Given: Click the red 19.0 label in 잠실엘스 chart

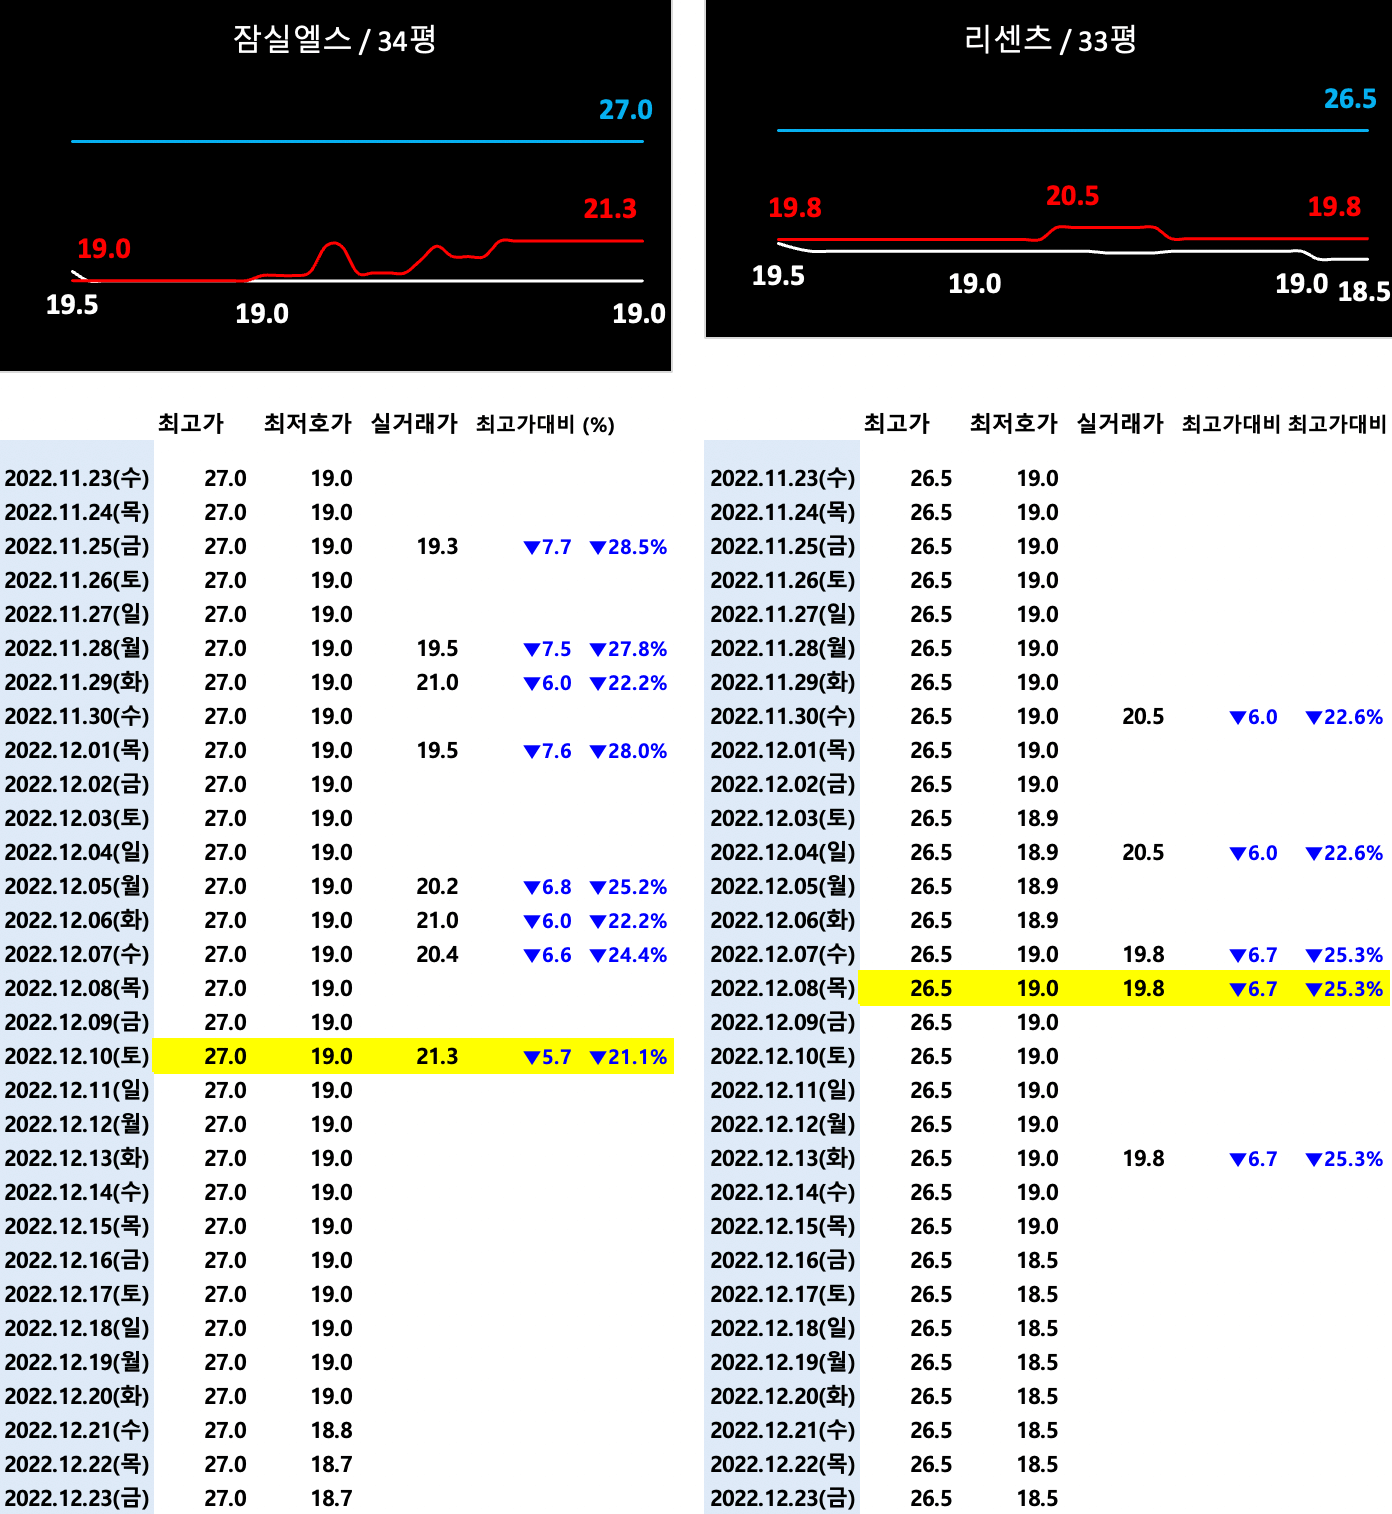Looking at the screenshot, I should [x=104, y=249].
